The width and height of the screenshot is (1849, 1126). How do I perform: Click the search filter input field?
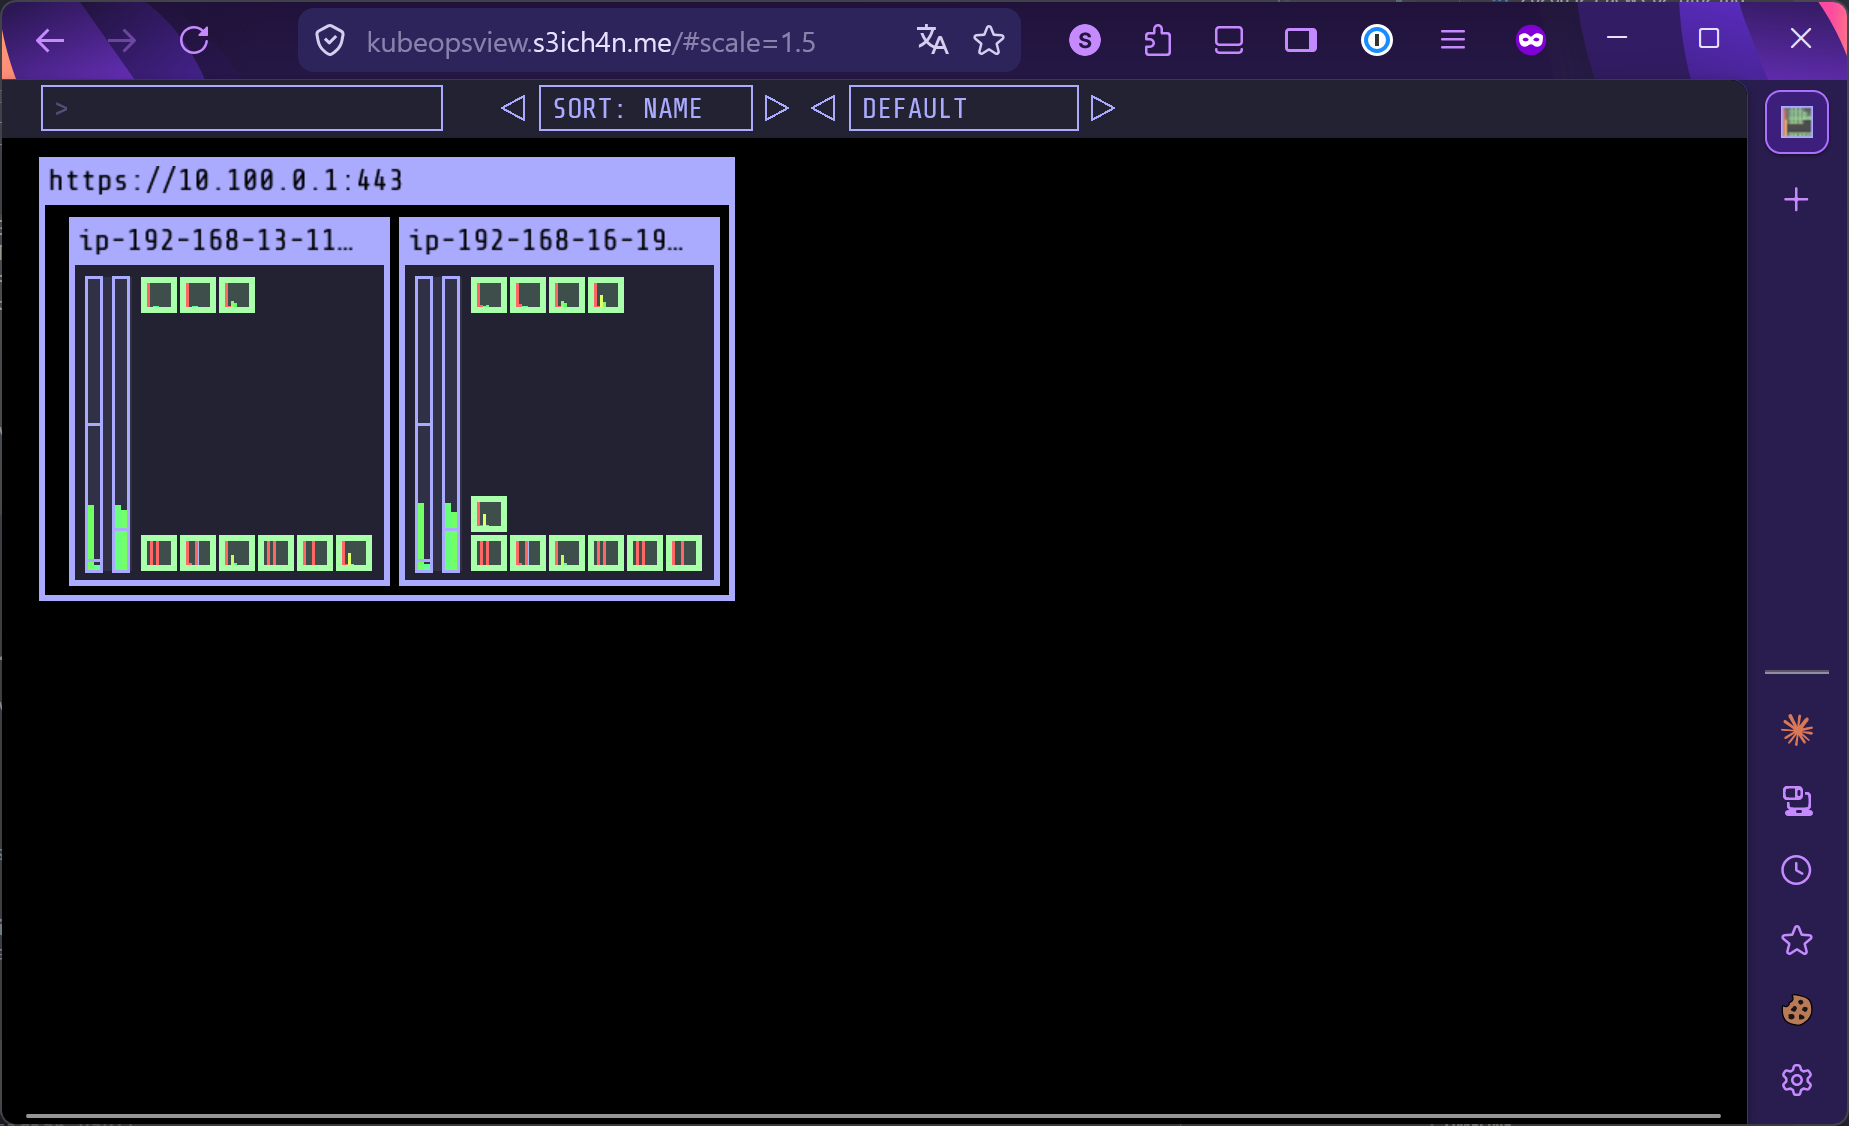pyautogui.click(x=242, y=108)
